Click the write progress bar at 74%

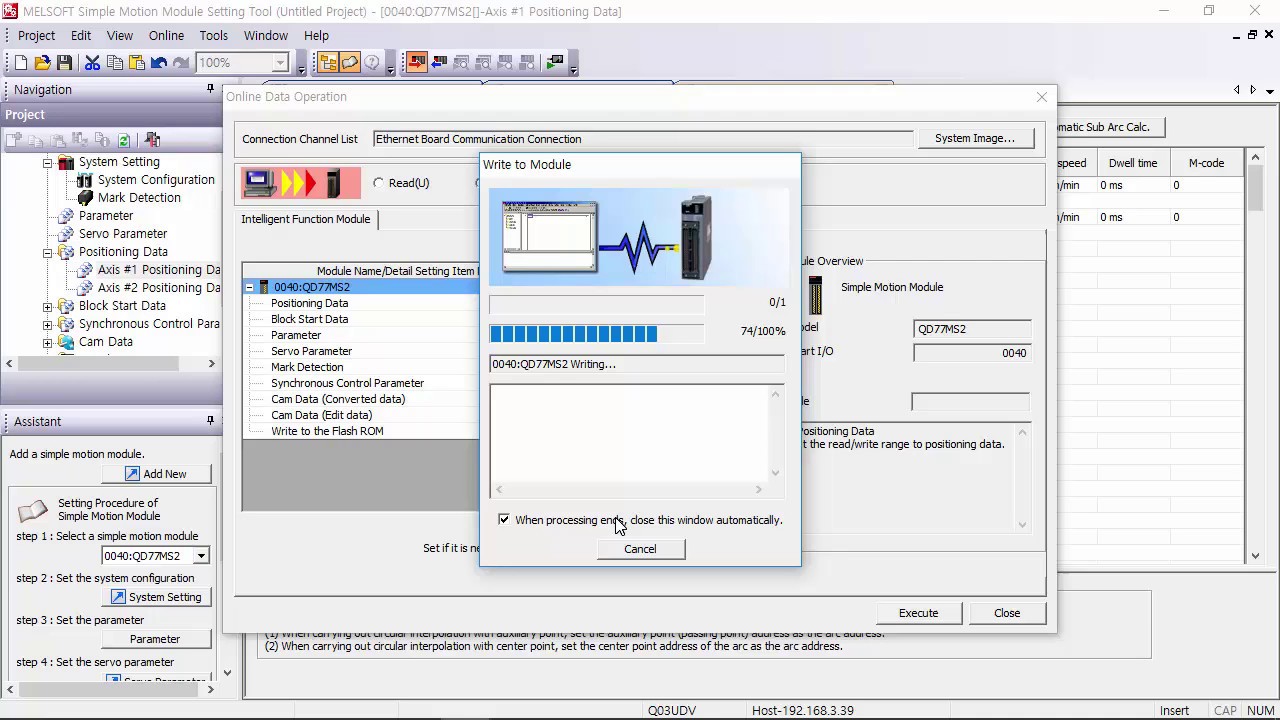tap(596, 333)
